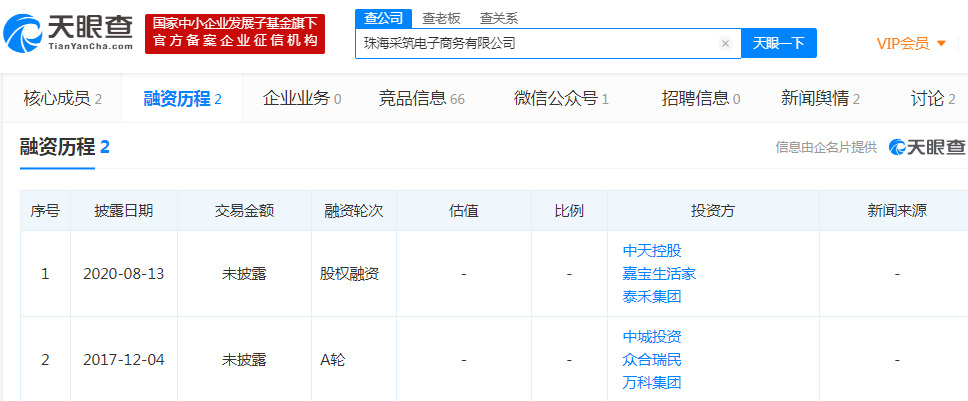Open the 新闻舆情 tab

point(820,99)
